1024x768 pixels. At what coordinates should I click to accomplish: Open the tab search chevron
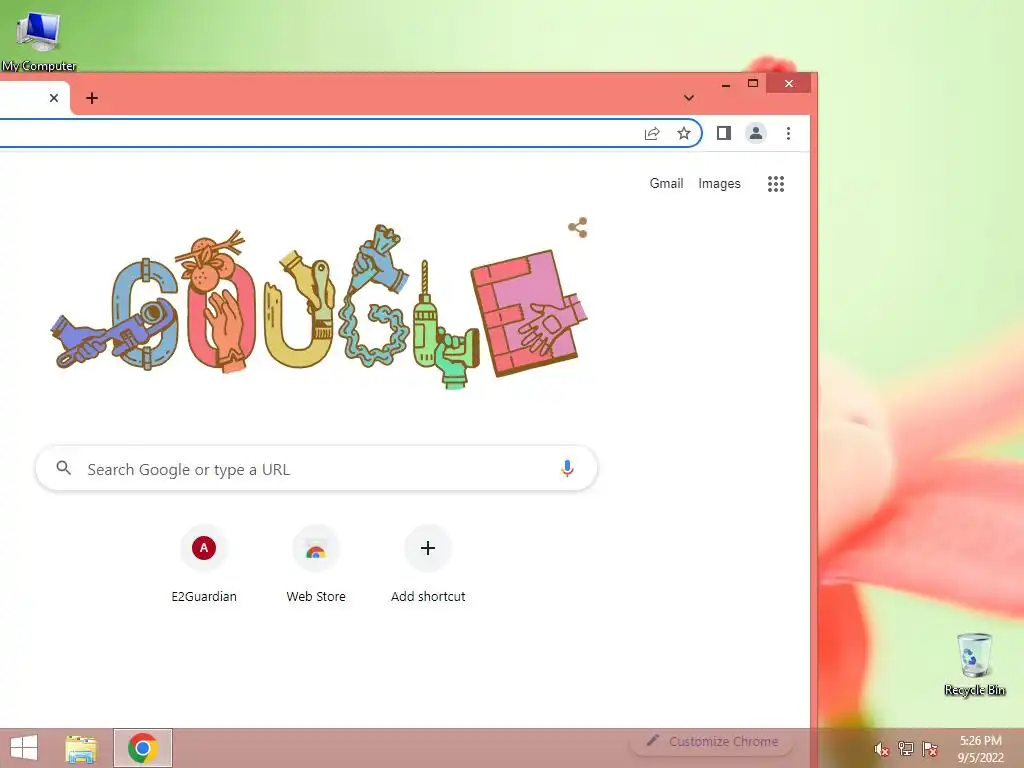click(x=688, y=98)
